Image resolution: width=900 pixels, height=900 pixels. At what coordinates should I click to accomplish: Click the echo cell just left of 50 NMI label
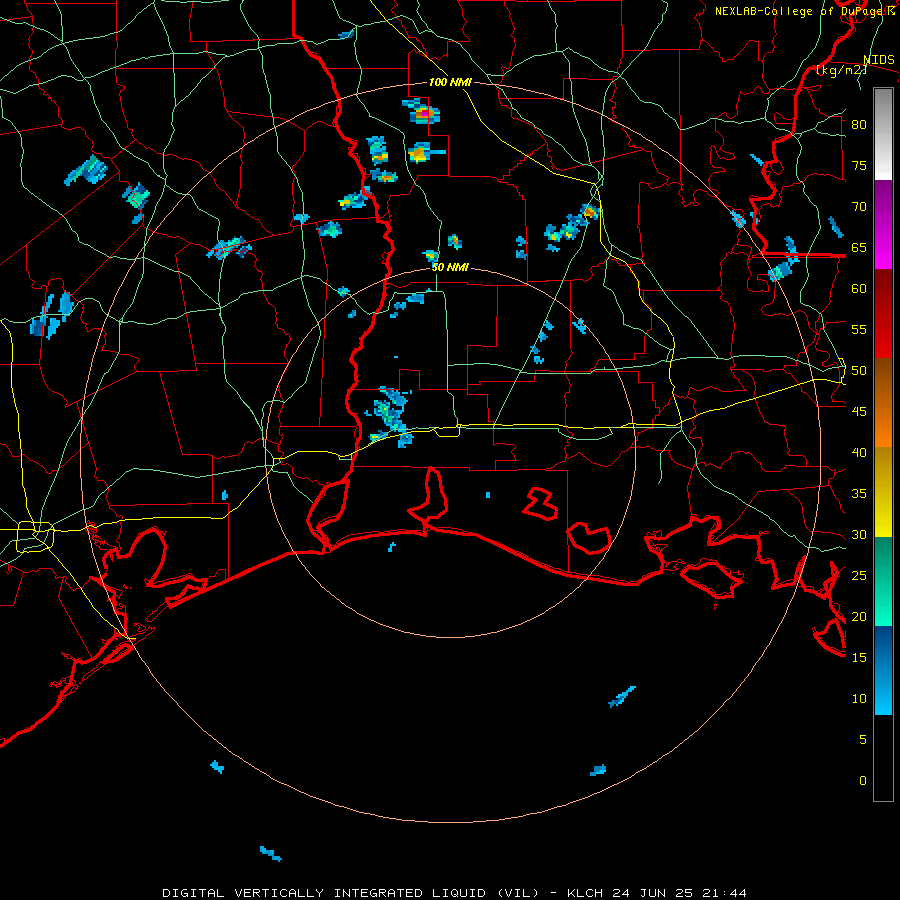pos(430,255)
